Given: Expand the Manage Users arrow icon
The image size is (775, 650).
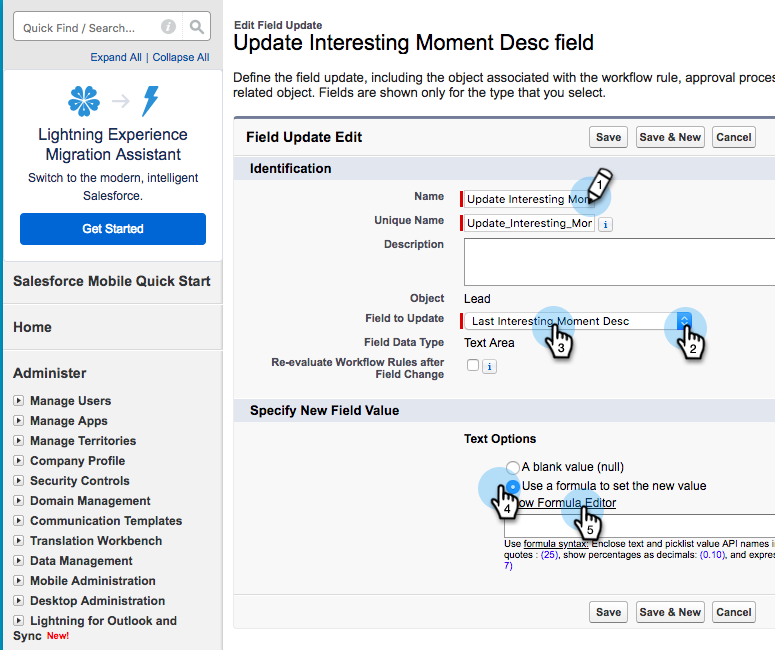Looking at the screenshot, I should coord(19,401).
